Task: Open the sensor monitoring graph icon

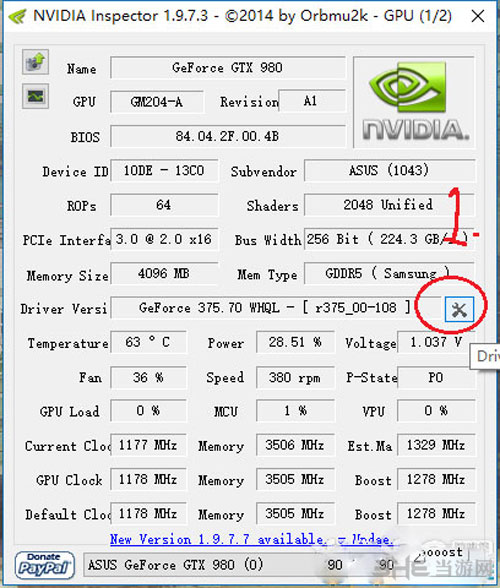Action: click(x=35, y=96)
